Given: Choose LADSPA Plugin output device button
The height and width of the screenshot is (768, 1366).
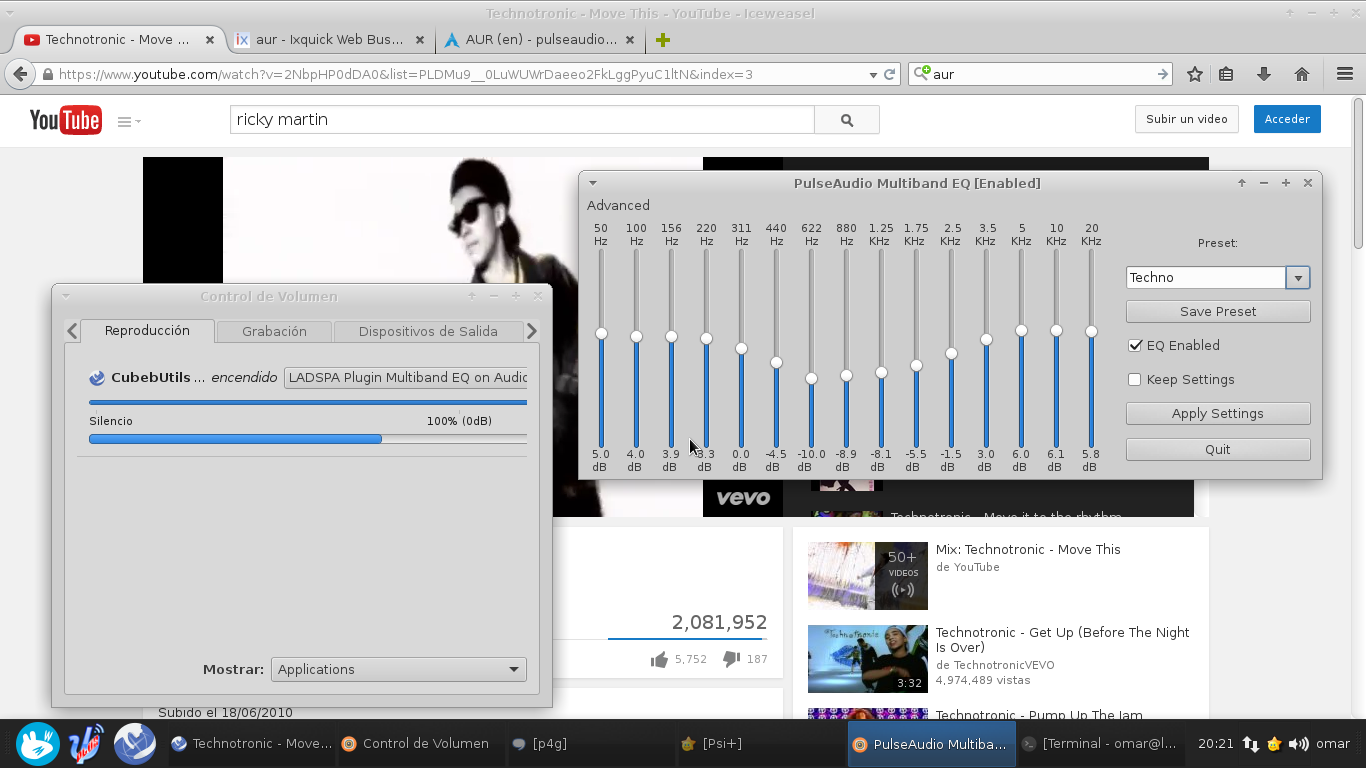Looking at the screenshot, I should coord(406,377).
